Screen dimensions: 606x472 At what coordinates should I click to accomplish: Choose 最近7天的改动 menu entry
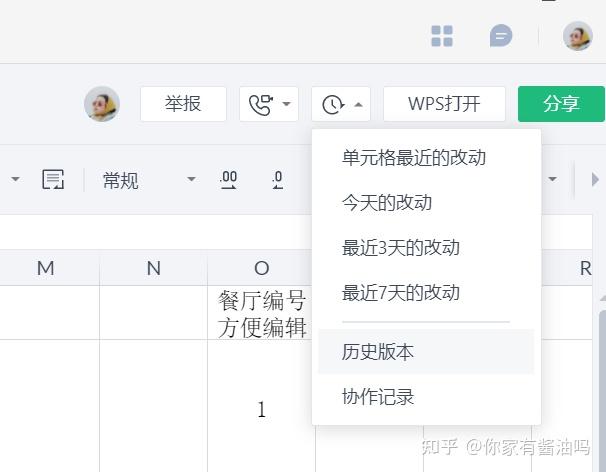pyautogui.click(x=426, y=292)
